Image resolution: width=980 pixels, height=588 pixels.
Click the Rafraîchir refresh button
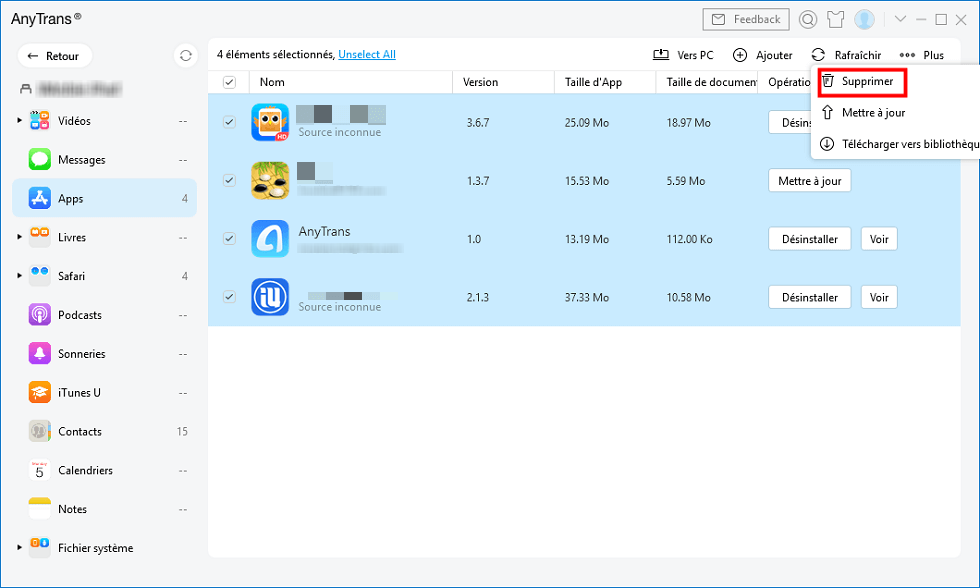846,55
